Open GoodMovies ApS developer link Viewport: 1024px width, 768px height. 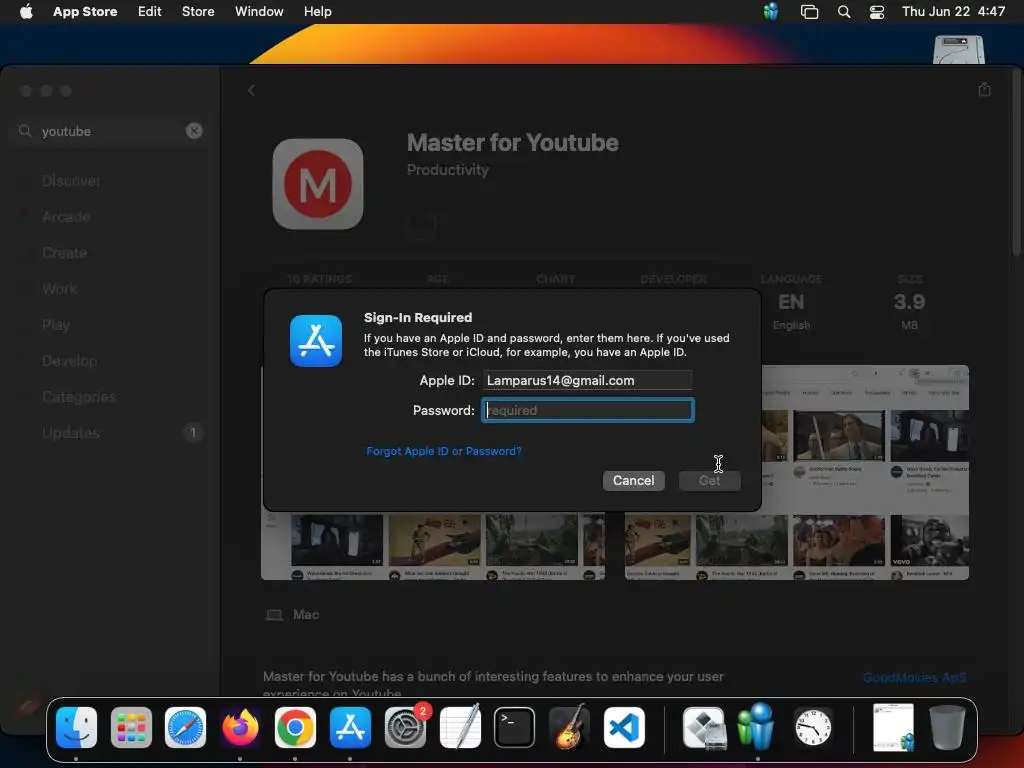click(914, 677)
